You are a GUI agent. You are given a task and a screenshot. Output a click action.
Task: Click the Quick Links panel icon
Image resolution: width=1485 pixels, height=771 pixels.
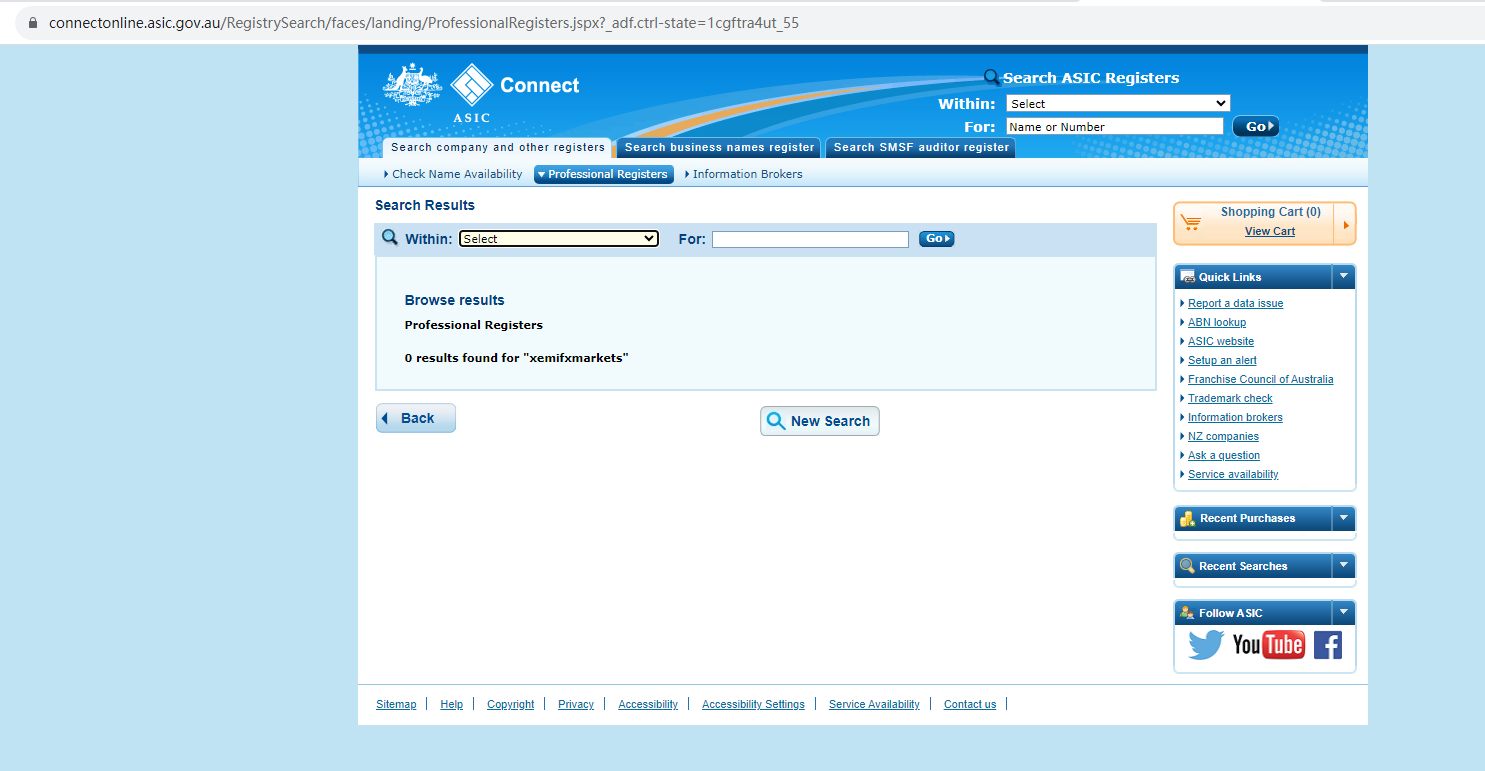pyautogui.click(x=1187, y=277)
